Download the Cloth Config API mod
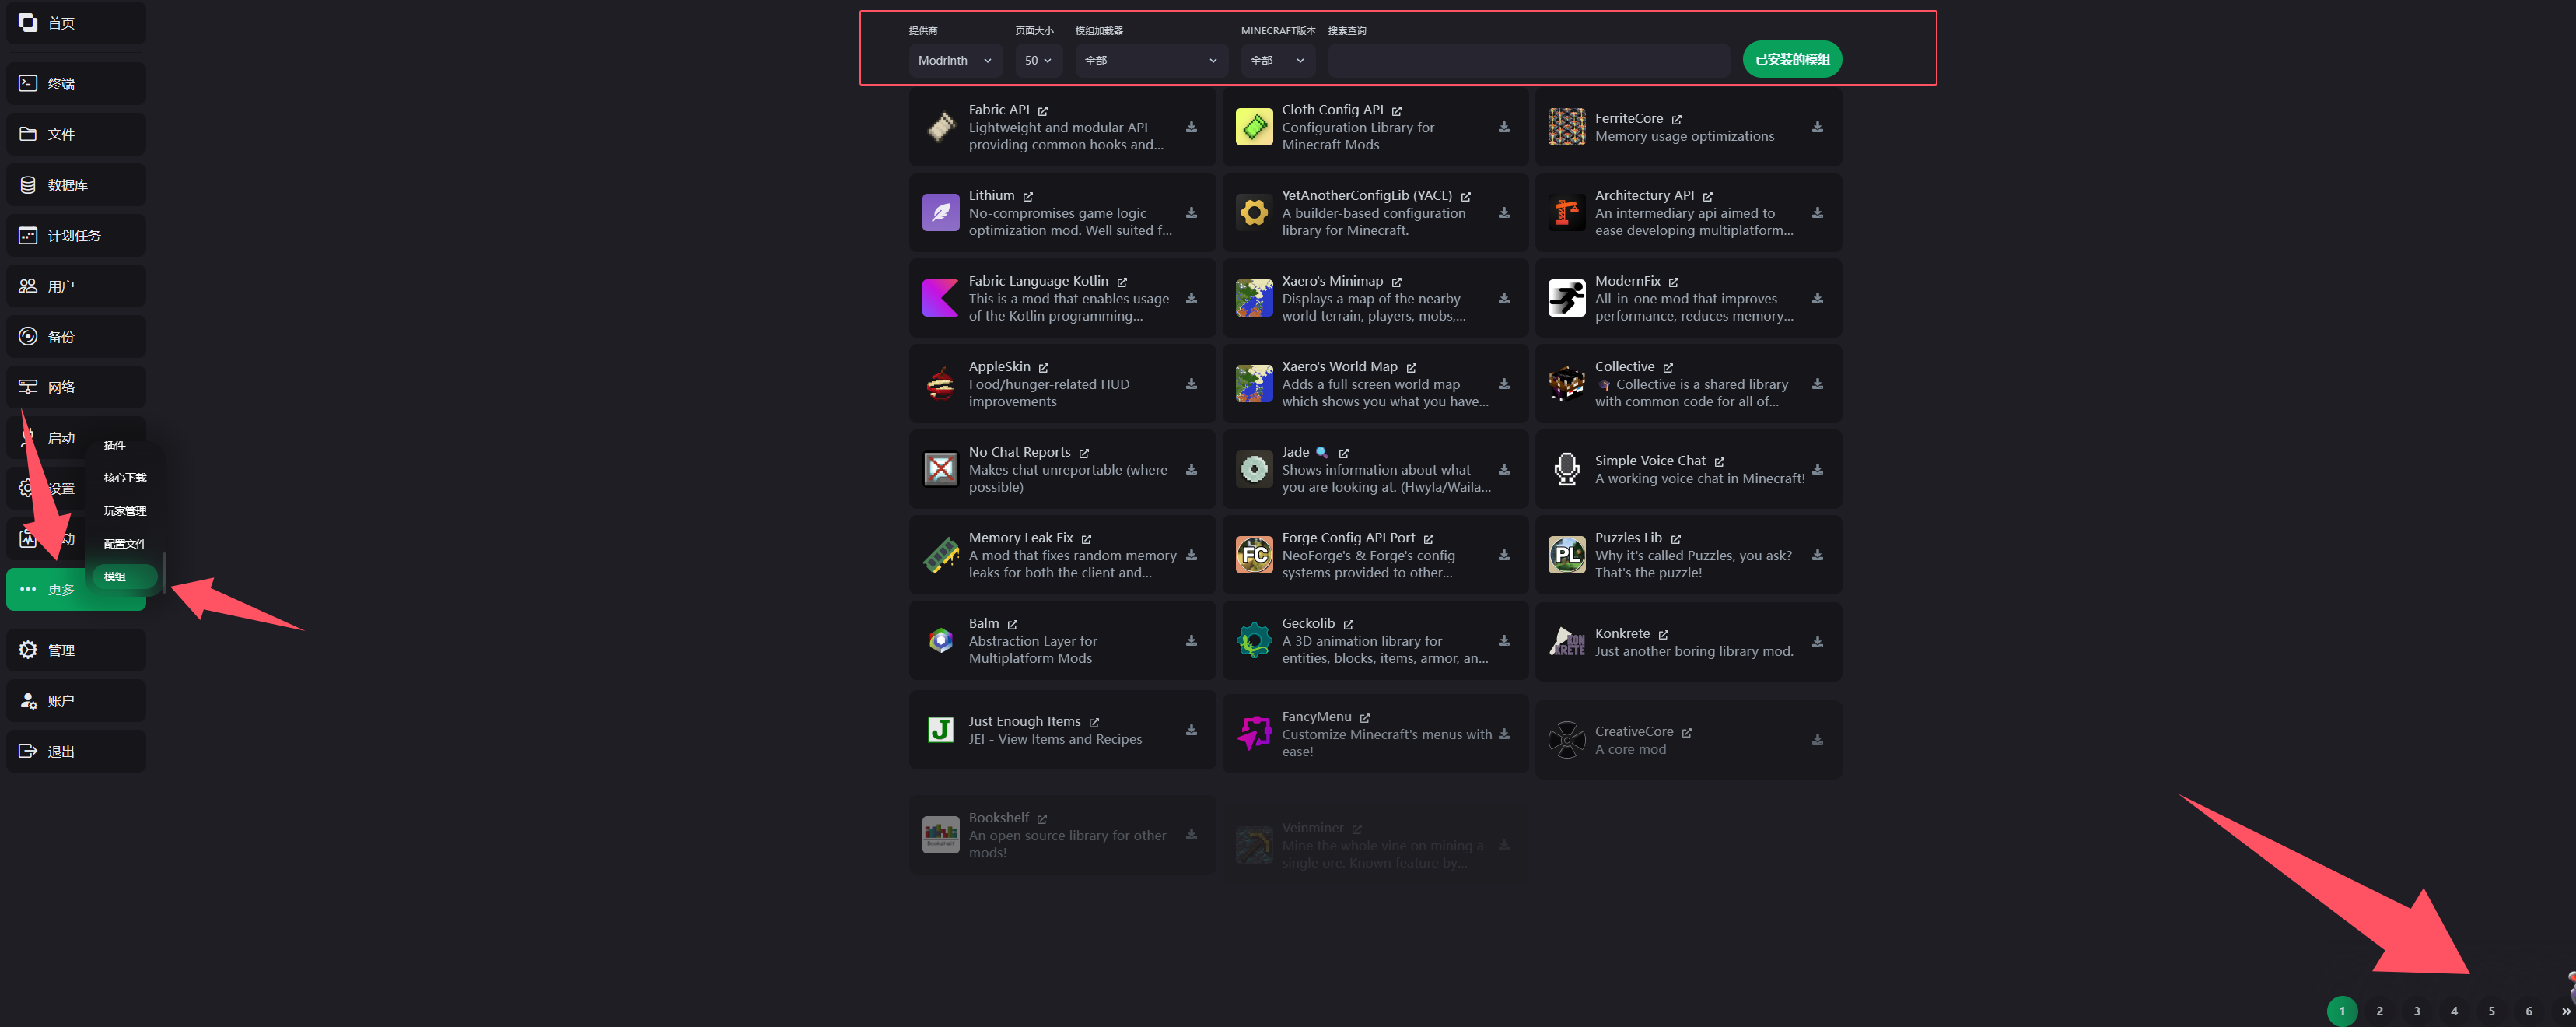Viewport: 2576px width, 1027px height. coord(1504,127)
